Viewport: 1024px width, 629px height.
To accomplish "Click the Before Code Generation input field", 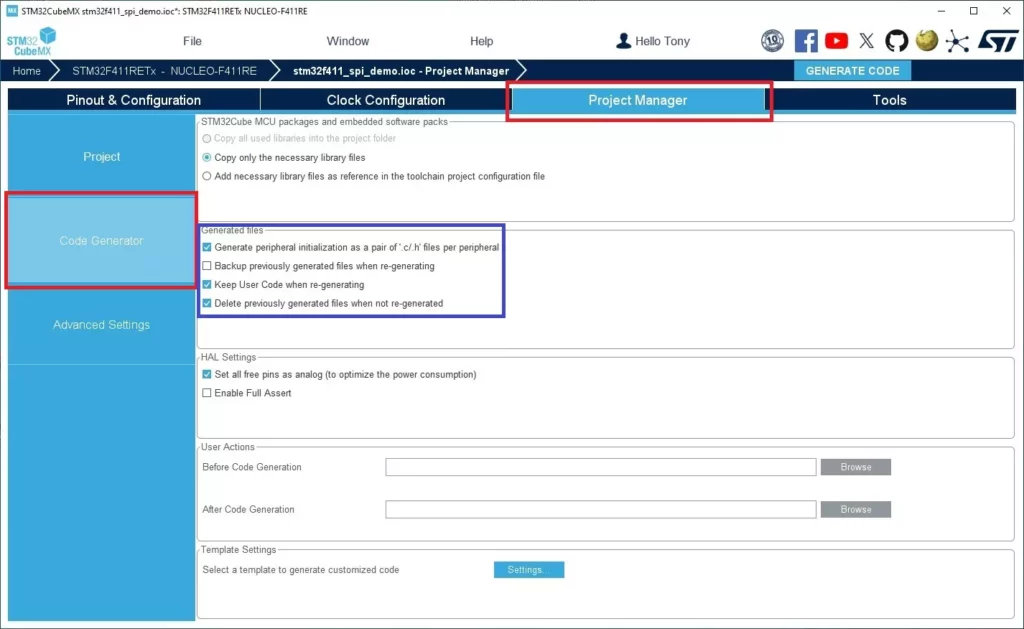I will pos(600,467).
